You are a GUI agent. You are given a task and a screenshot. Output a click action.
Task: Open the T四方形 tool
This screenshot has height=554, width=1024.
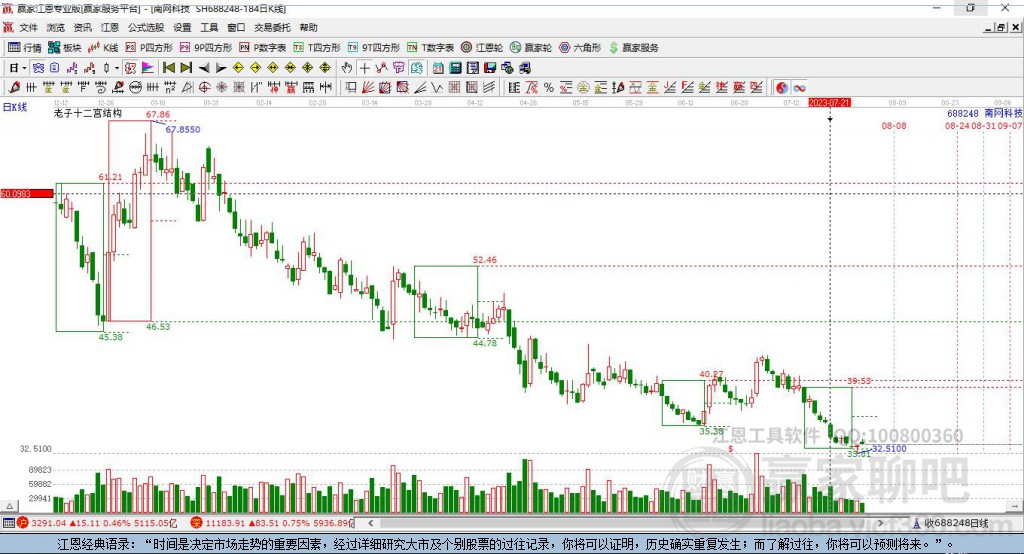click(317, 47)
